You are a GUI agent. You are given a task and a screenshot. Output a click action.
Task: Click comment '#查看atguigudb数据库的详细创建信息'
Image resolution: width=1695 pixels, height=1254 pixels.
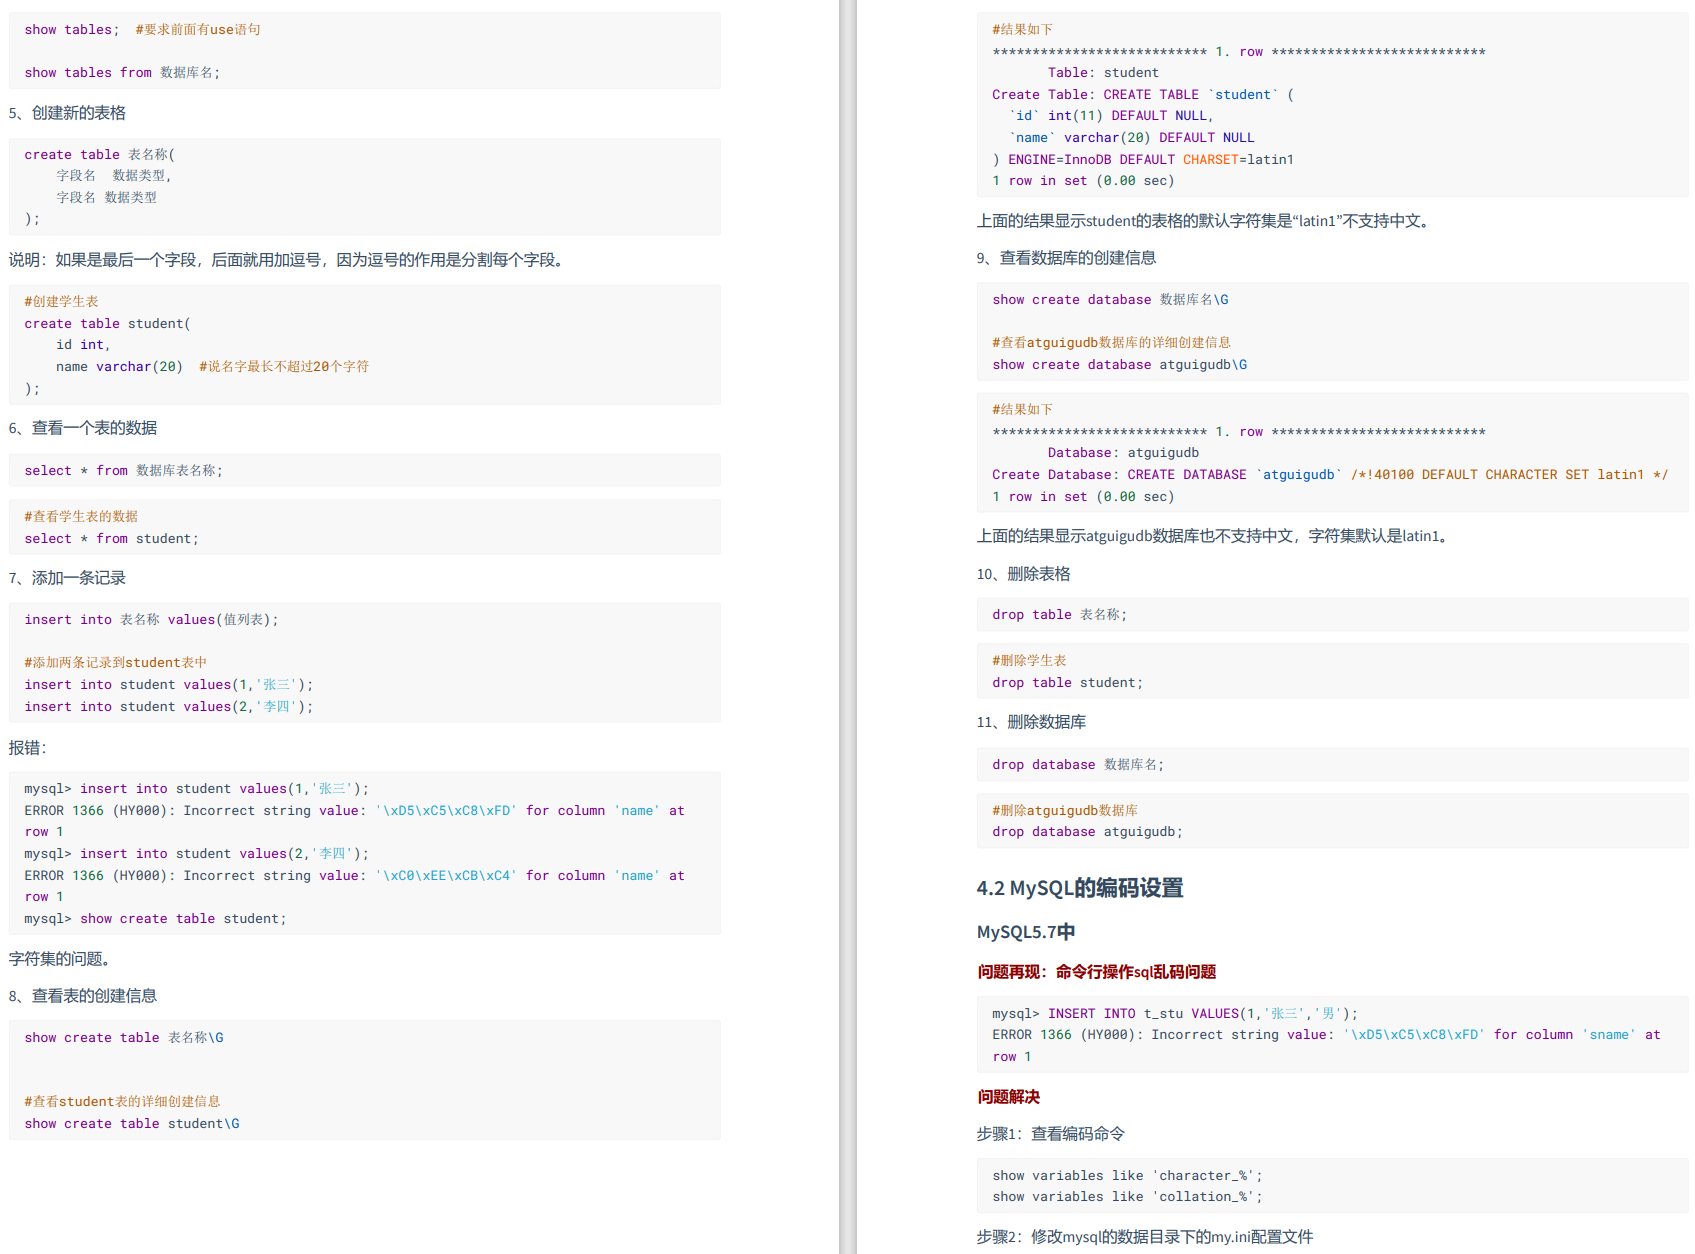[x=1111, y=343]
